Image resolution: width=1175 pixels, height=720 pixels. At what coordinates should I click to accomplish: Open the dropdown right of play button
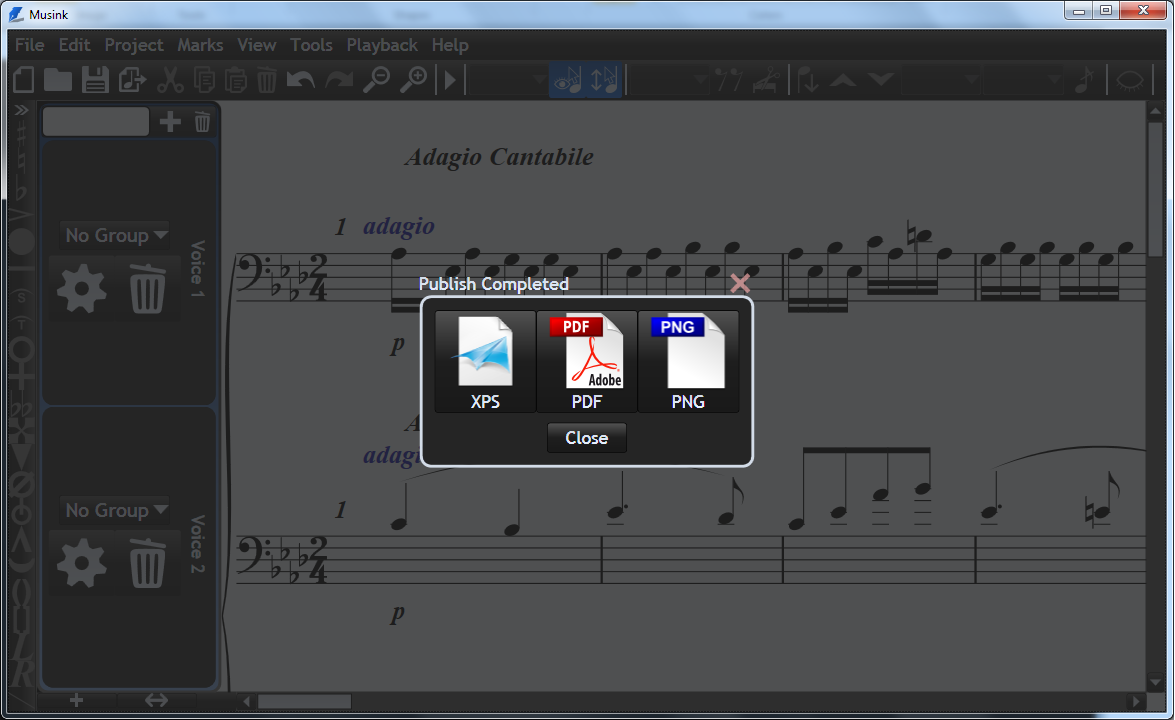coord(508,79)
